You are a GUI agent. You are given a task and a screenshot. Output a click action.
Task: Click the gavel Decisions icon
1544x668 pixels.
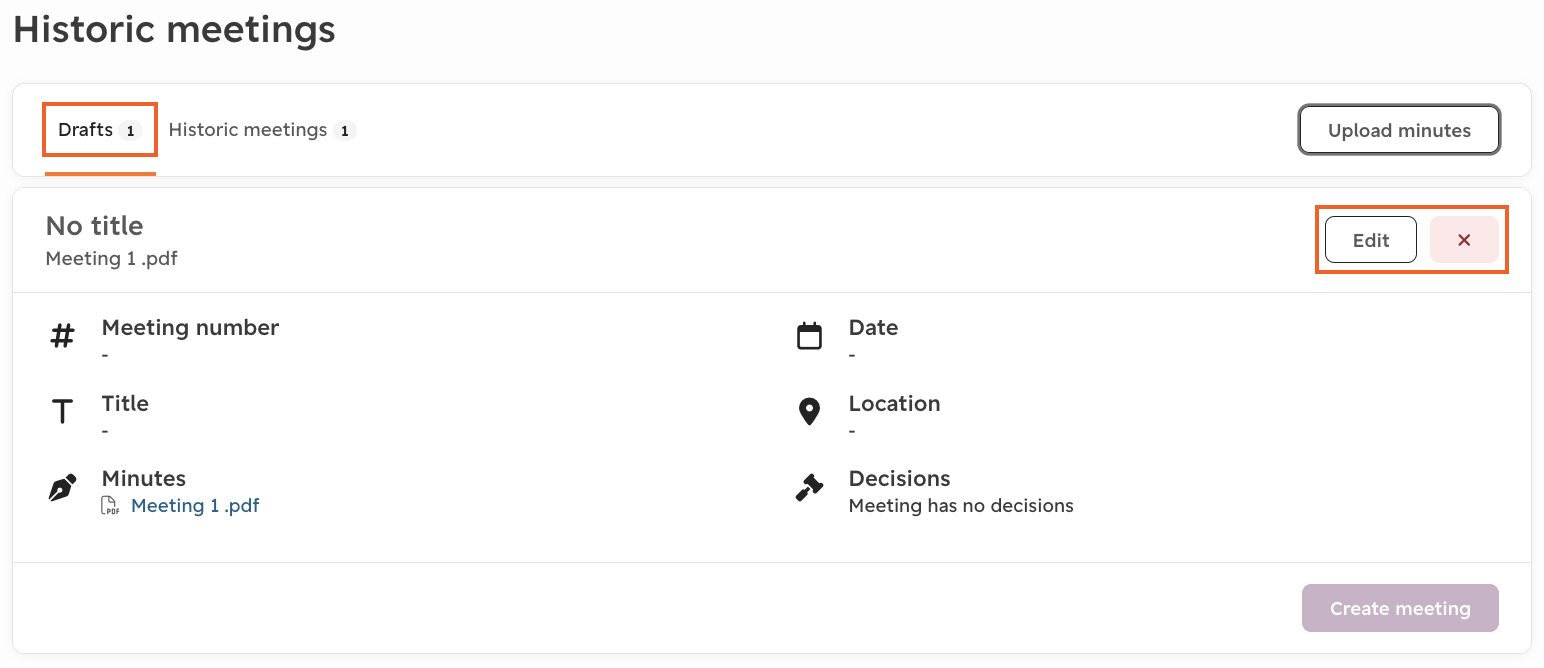tap(809, 487)
